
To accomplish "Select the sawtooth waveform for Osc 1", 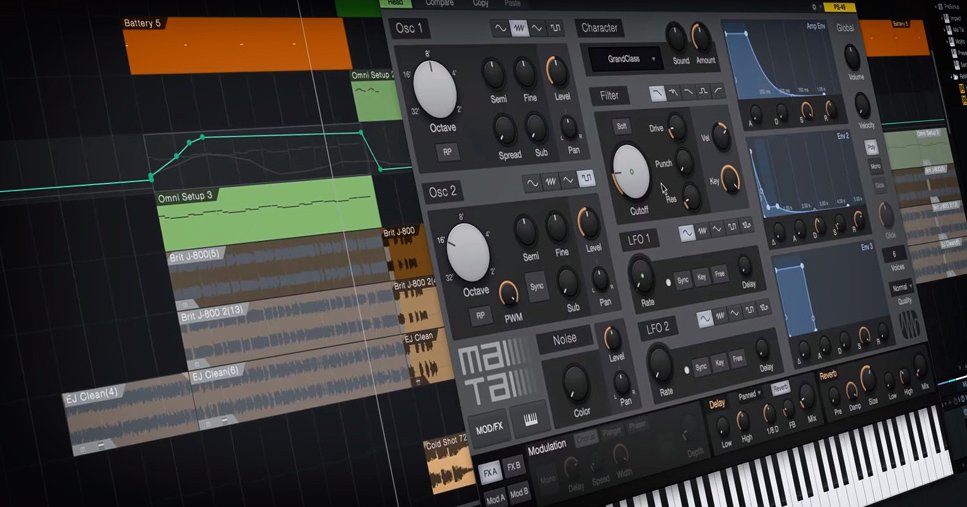I will (x=520, y=29).
